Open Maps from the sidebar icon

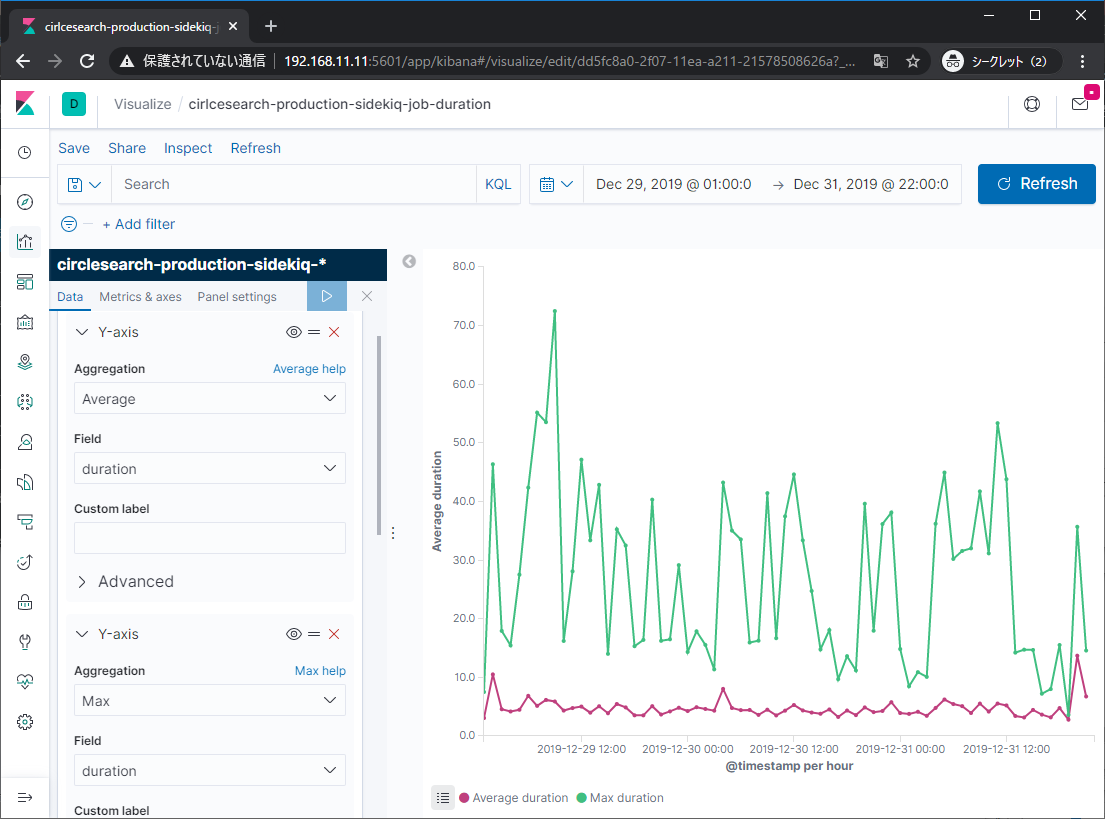(x=25, y=362)
